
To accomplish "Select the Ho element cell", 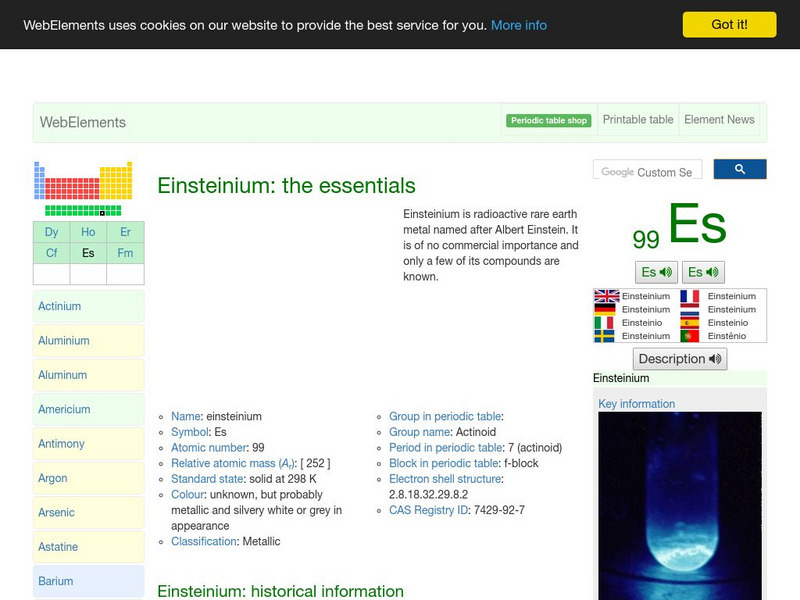I will 88,232.
